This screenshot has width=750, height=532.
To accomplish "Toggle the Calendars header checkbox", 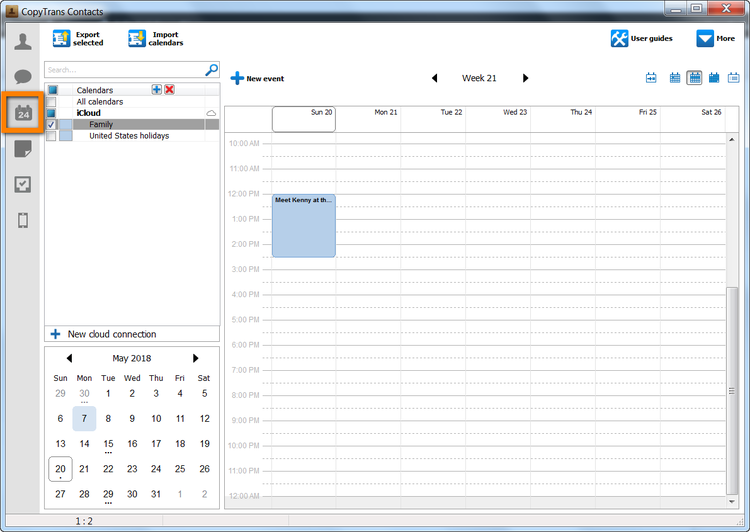I will point(52,90).
